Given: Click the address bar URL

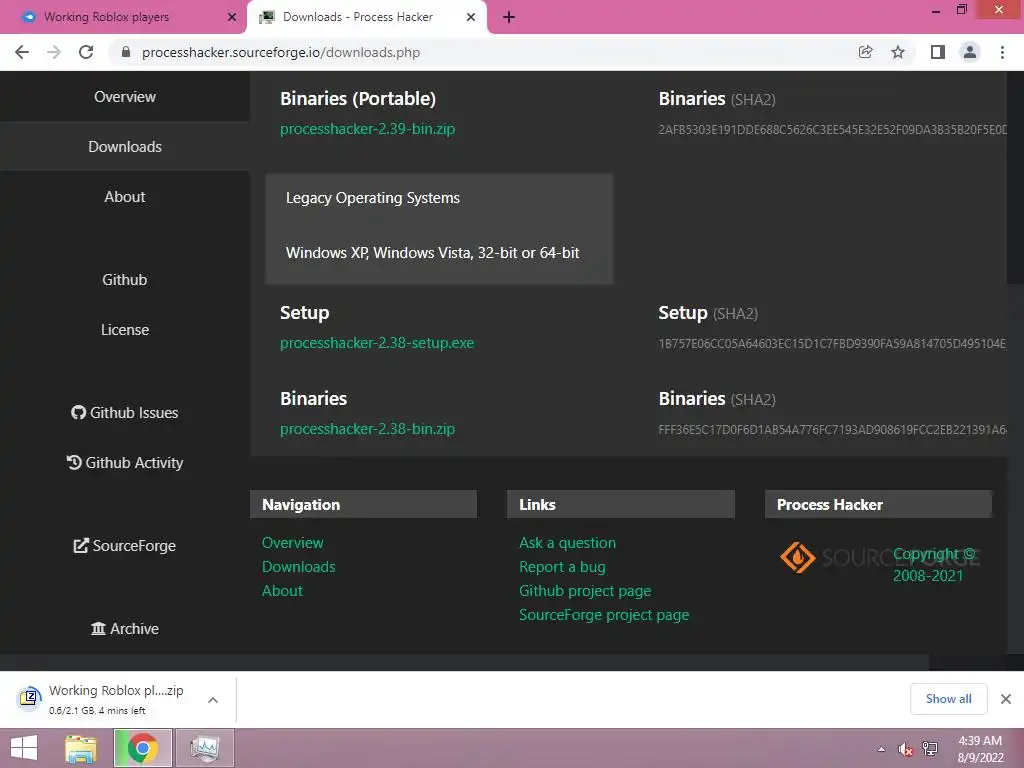Looking at the screenshot, I should tap(281, 52).
